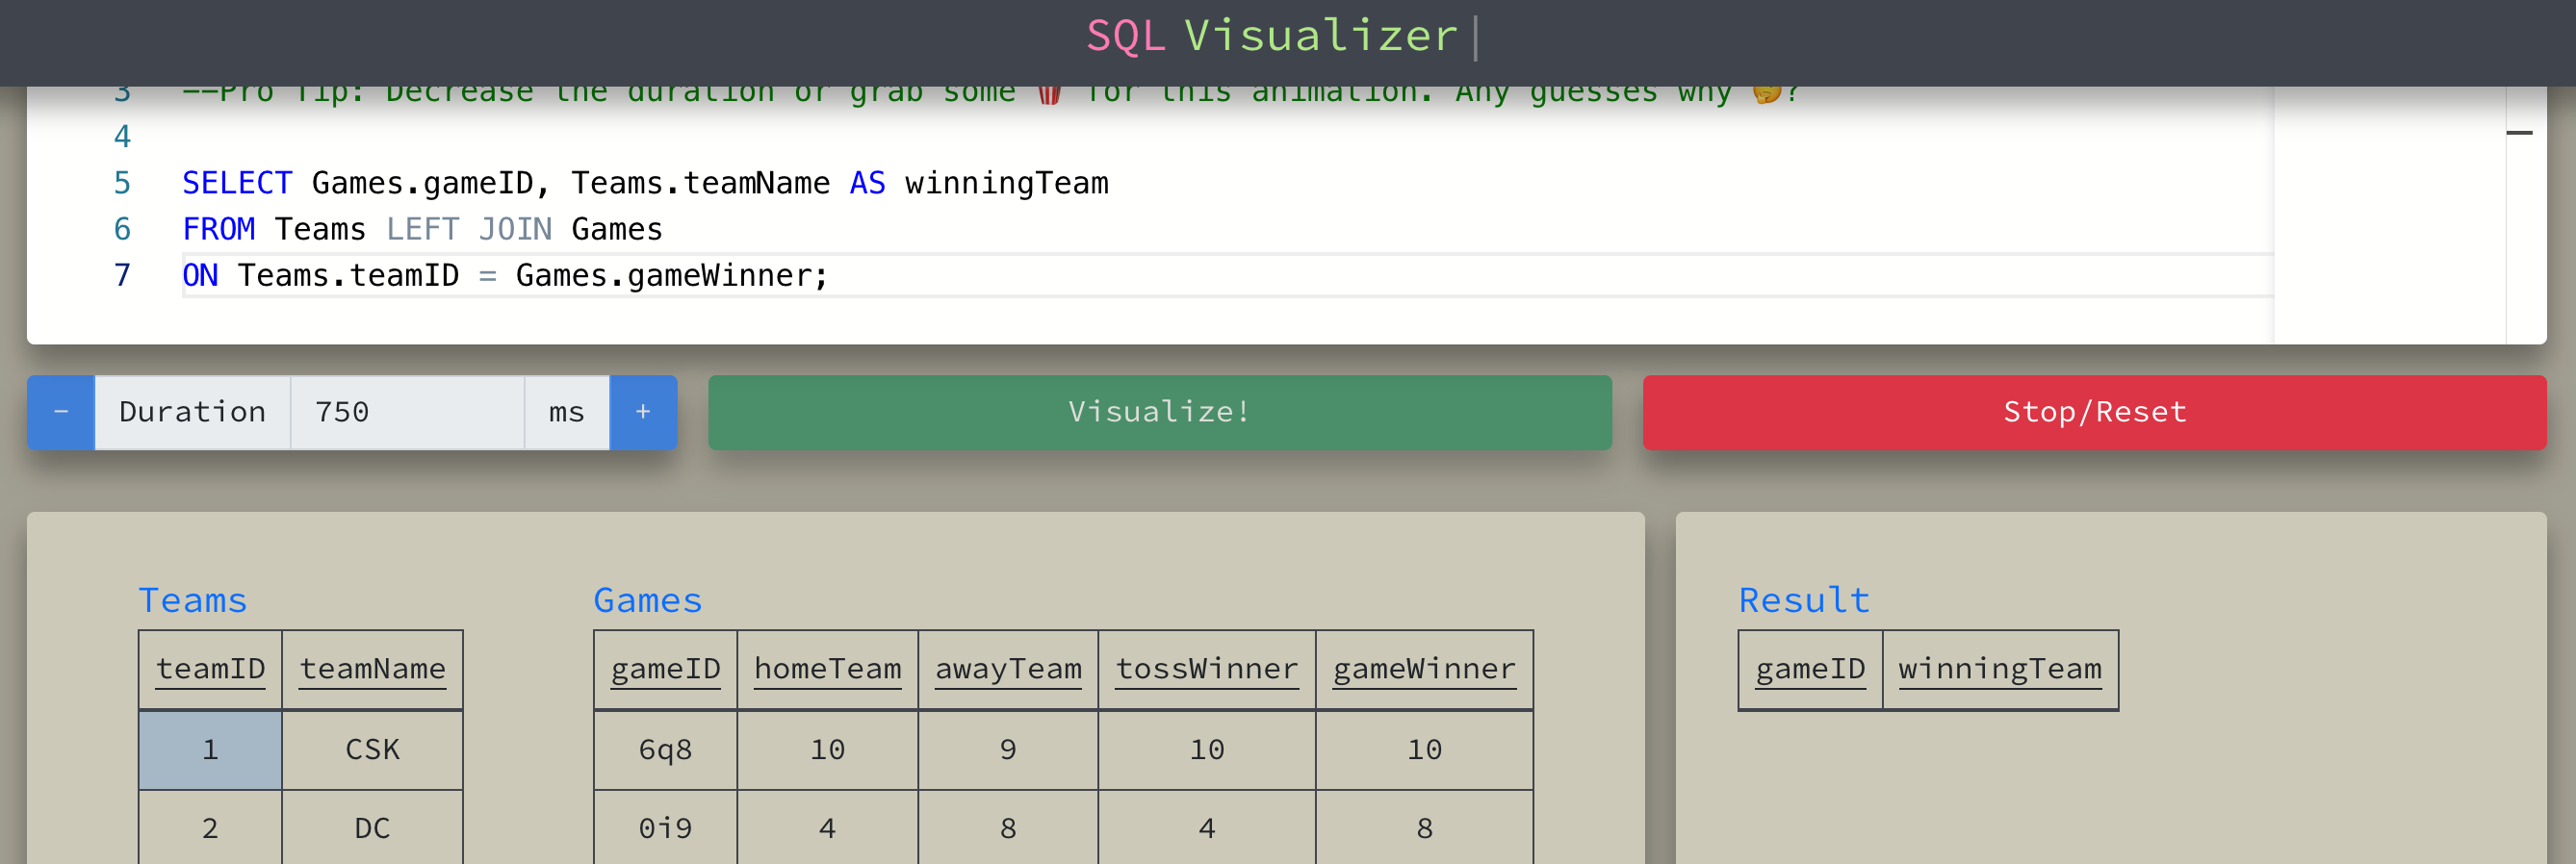
Task: Place cursor on the SELECT line of the query
Action: click(x=645, y=183)
